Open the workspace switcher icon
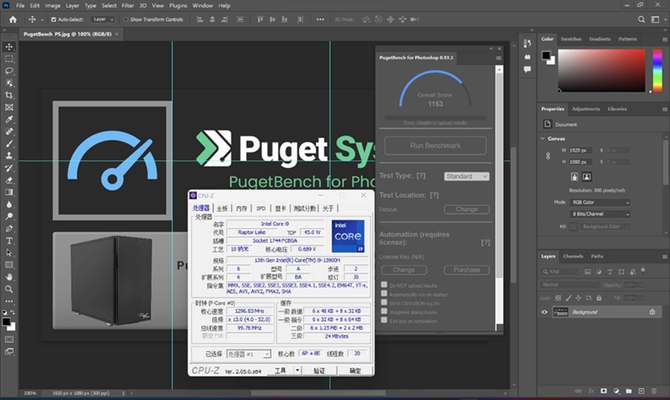Image resolution: width=670 pixels, height=400 pixels. tap(655, 20)
